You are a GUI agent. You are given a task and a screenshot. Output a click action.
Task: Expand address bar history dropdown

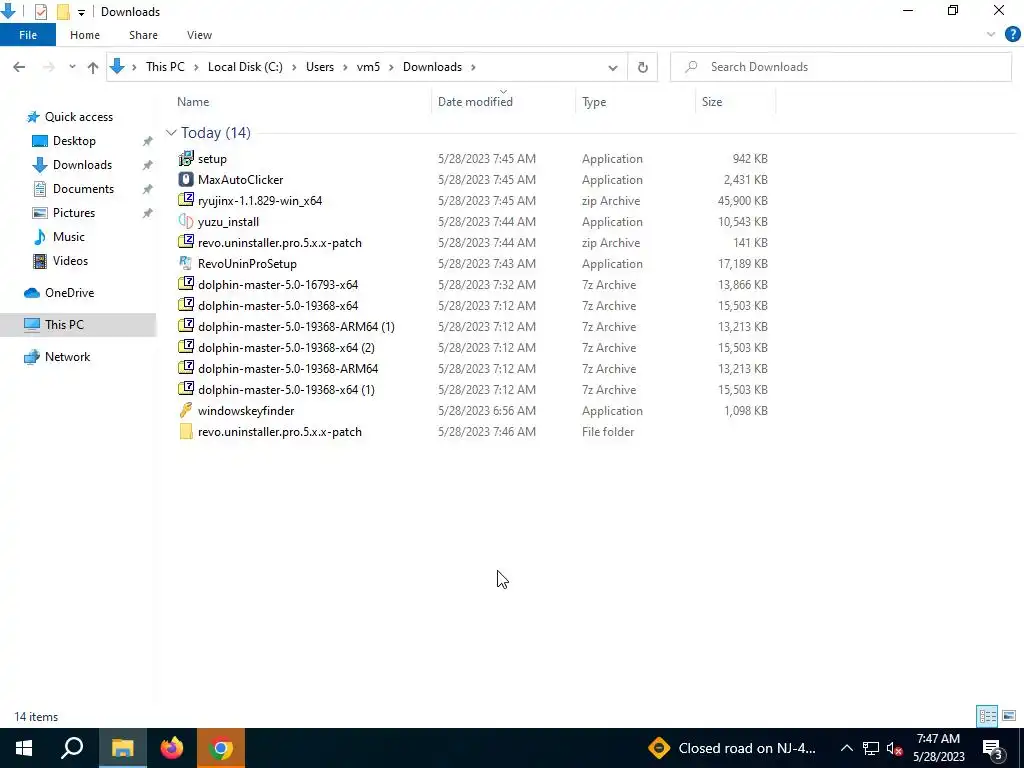coord(613,67)
